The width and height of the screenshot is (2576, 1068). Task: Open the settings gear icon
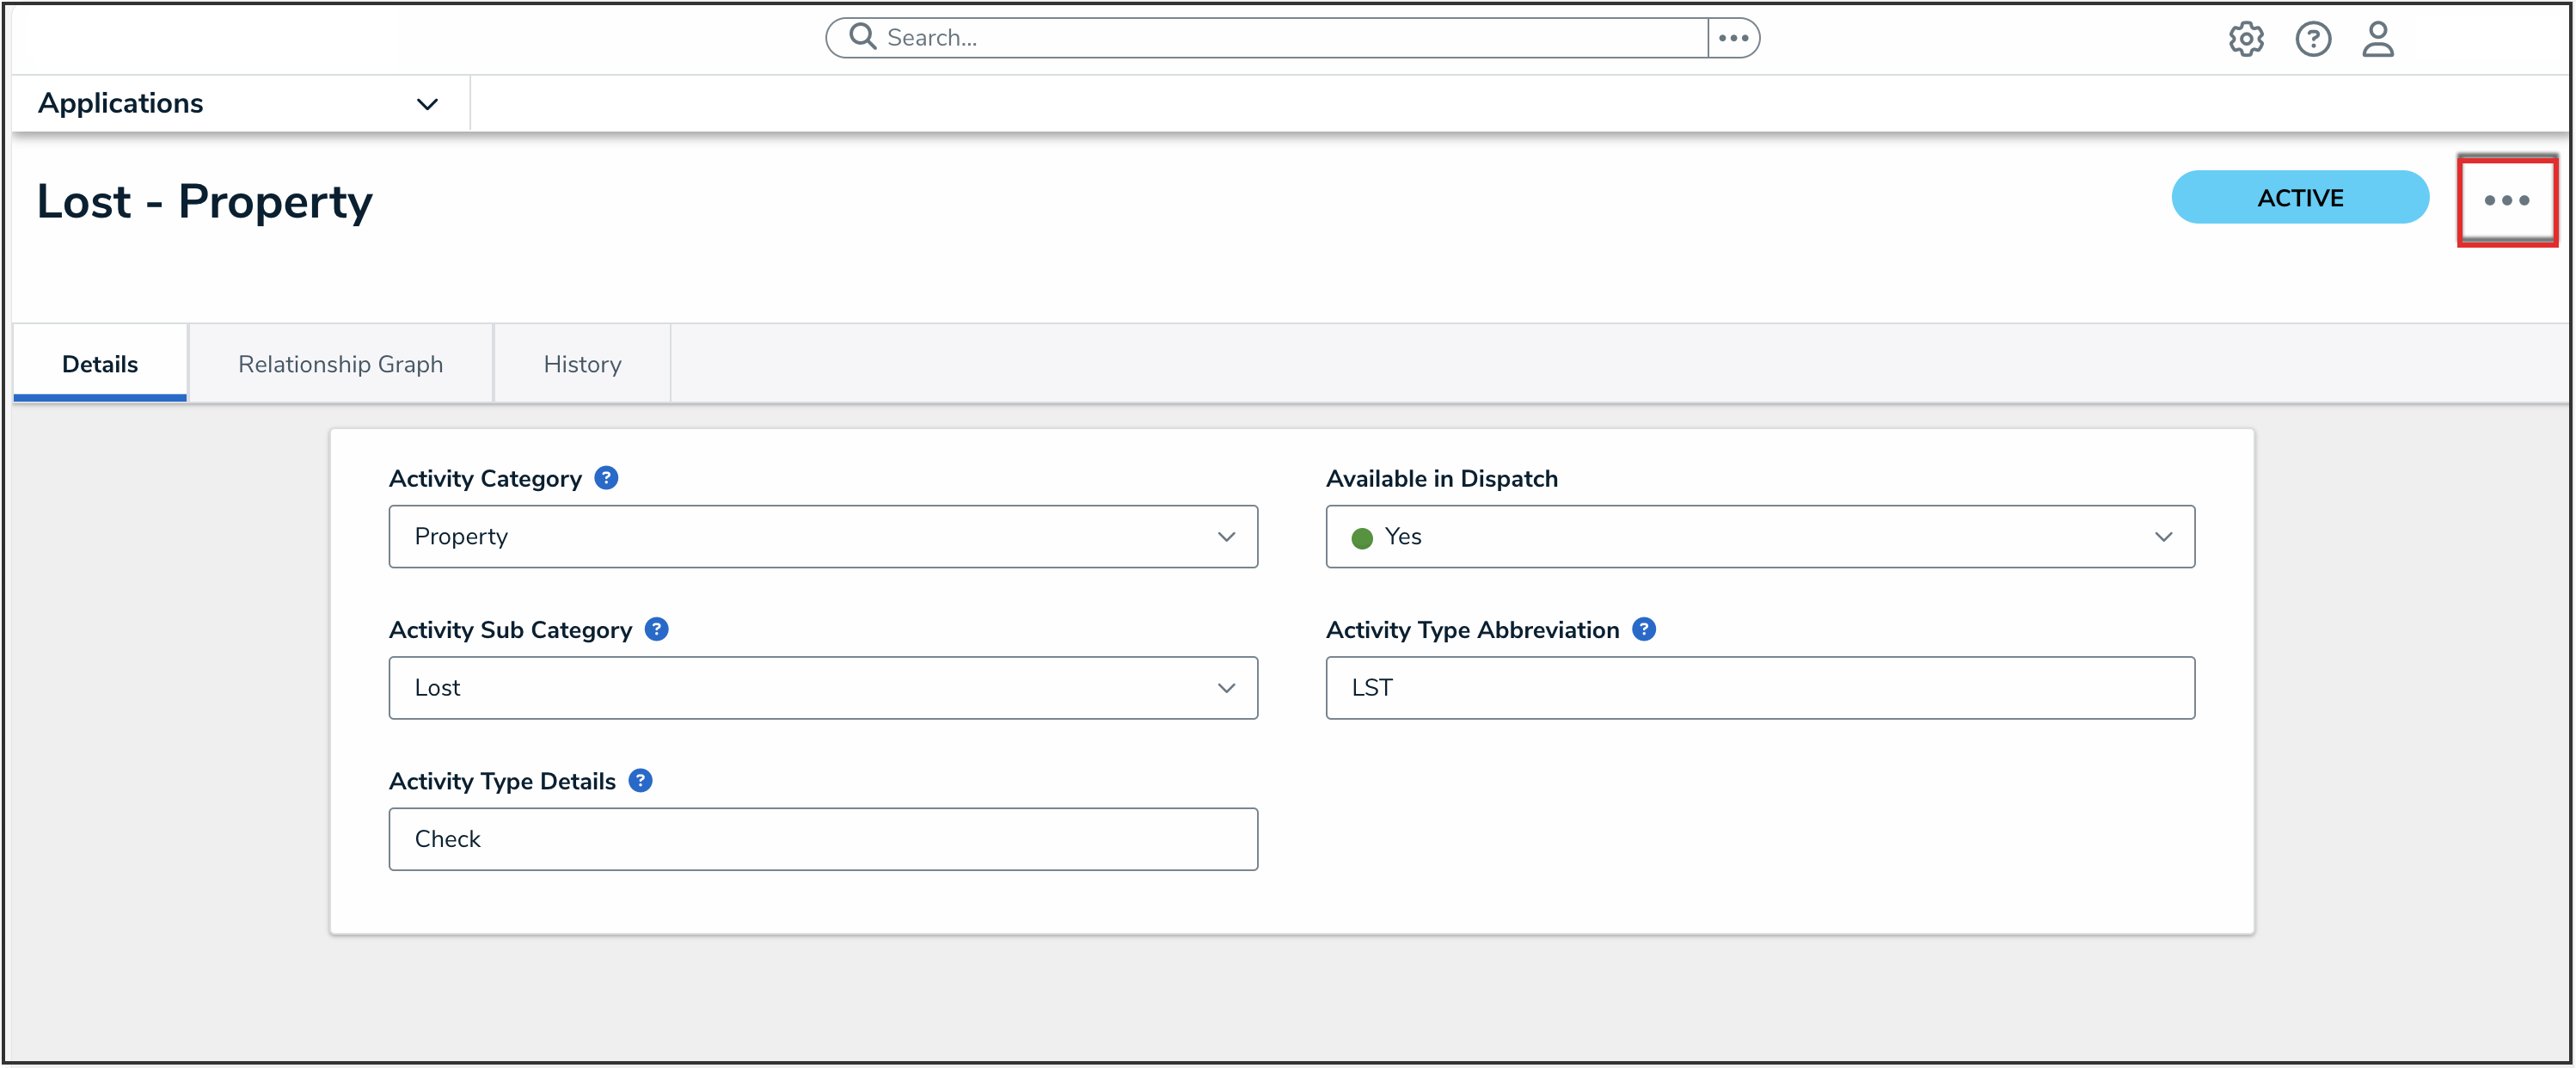pyautogui.click(x=2245, y=39)
